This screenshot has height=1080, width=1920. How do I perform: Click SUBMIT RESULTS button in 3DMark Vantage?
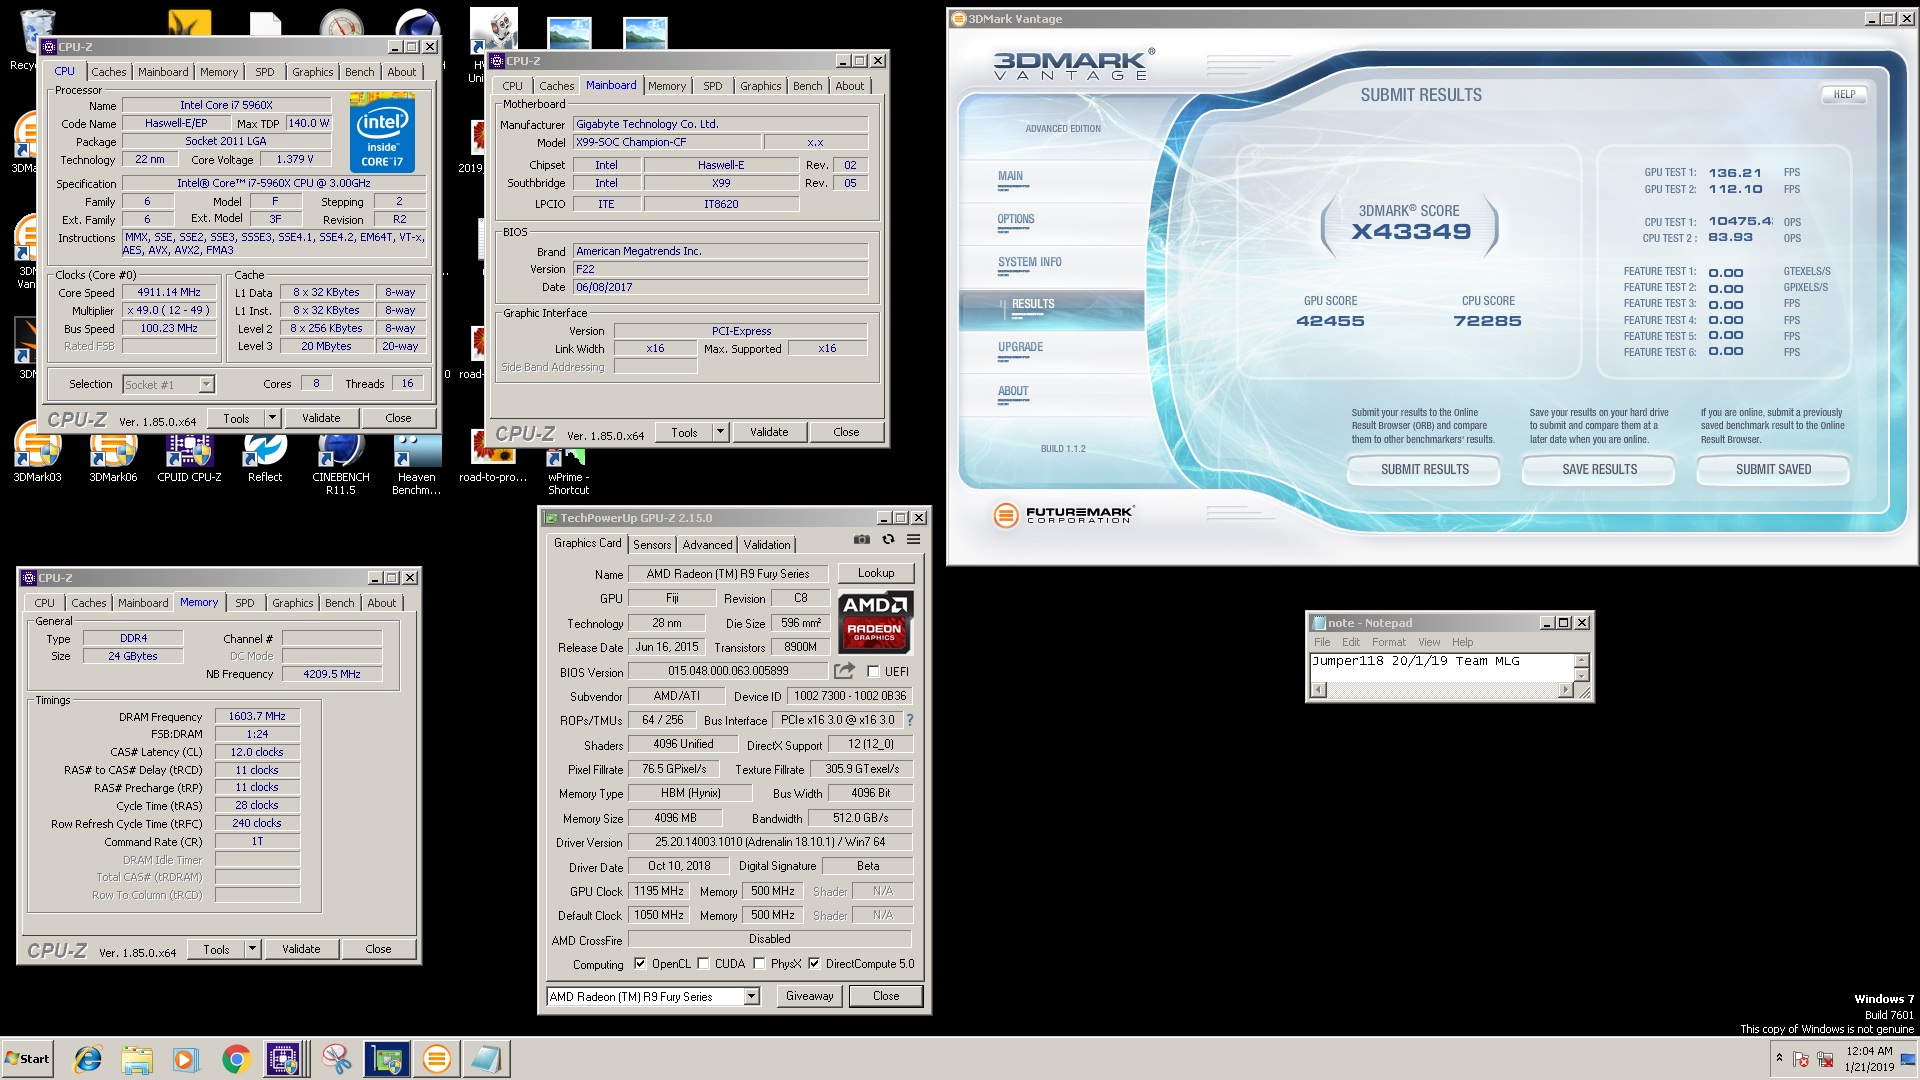1424,469
